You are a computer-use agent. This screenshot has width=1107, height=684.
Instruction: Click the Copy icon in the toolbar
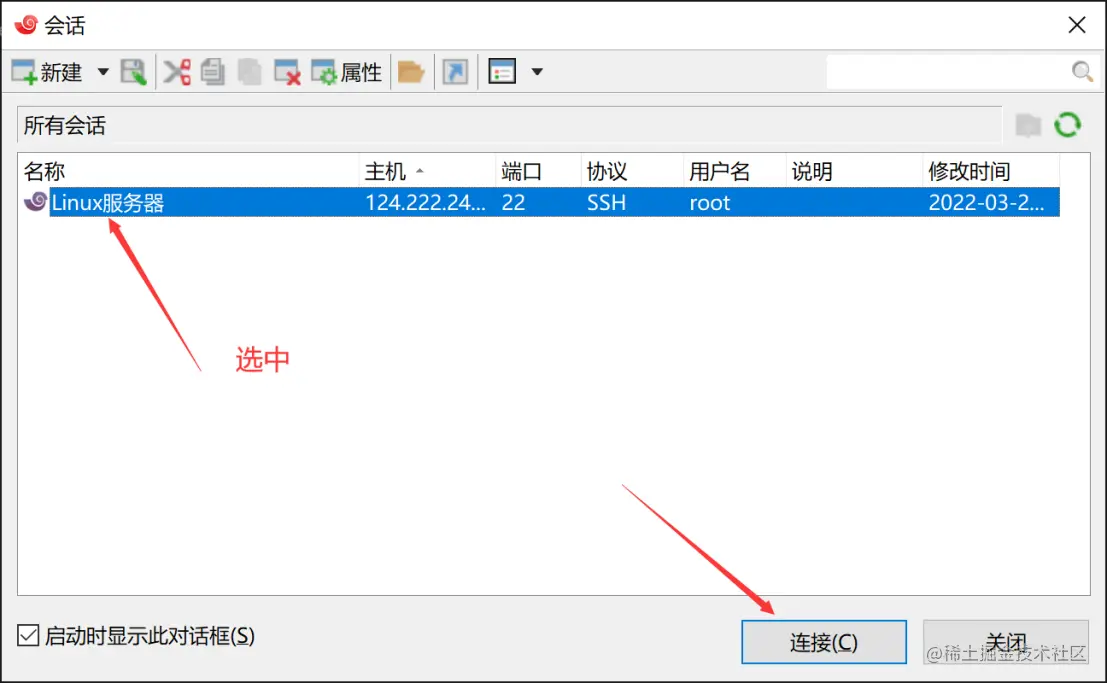click(213, 72)
